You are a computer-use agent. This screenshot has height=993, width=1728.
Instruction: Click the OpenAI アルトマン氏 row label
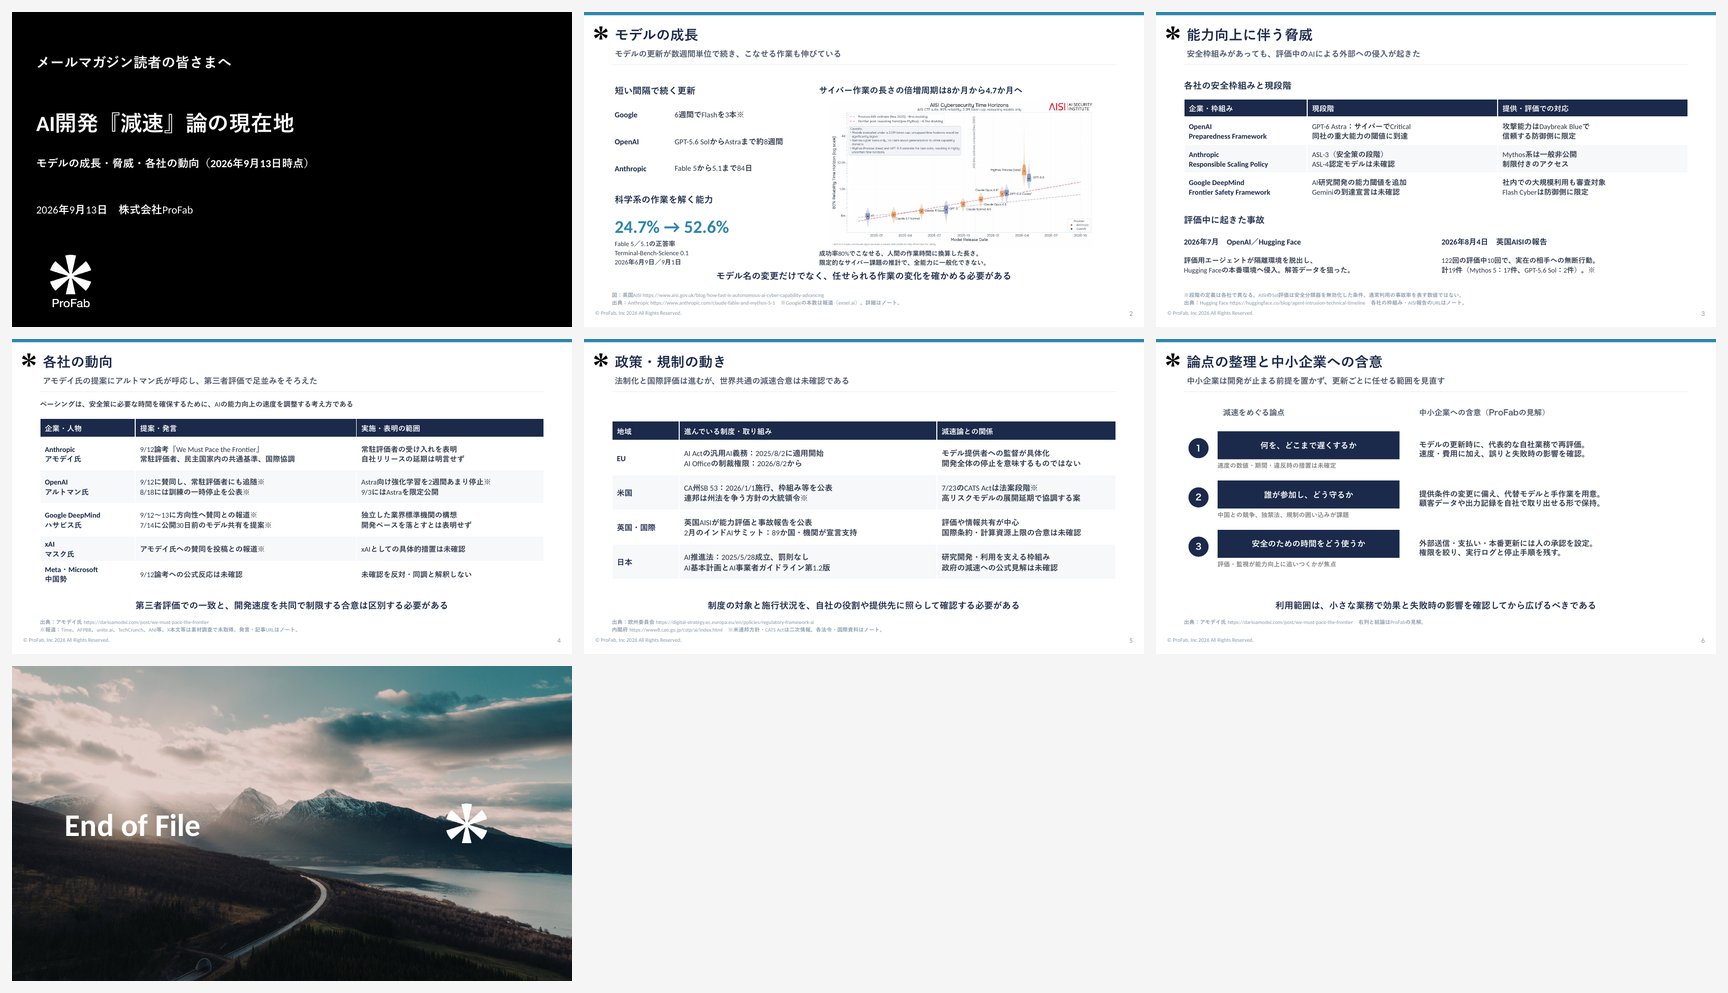(x=67, y=487)
